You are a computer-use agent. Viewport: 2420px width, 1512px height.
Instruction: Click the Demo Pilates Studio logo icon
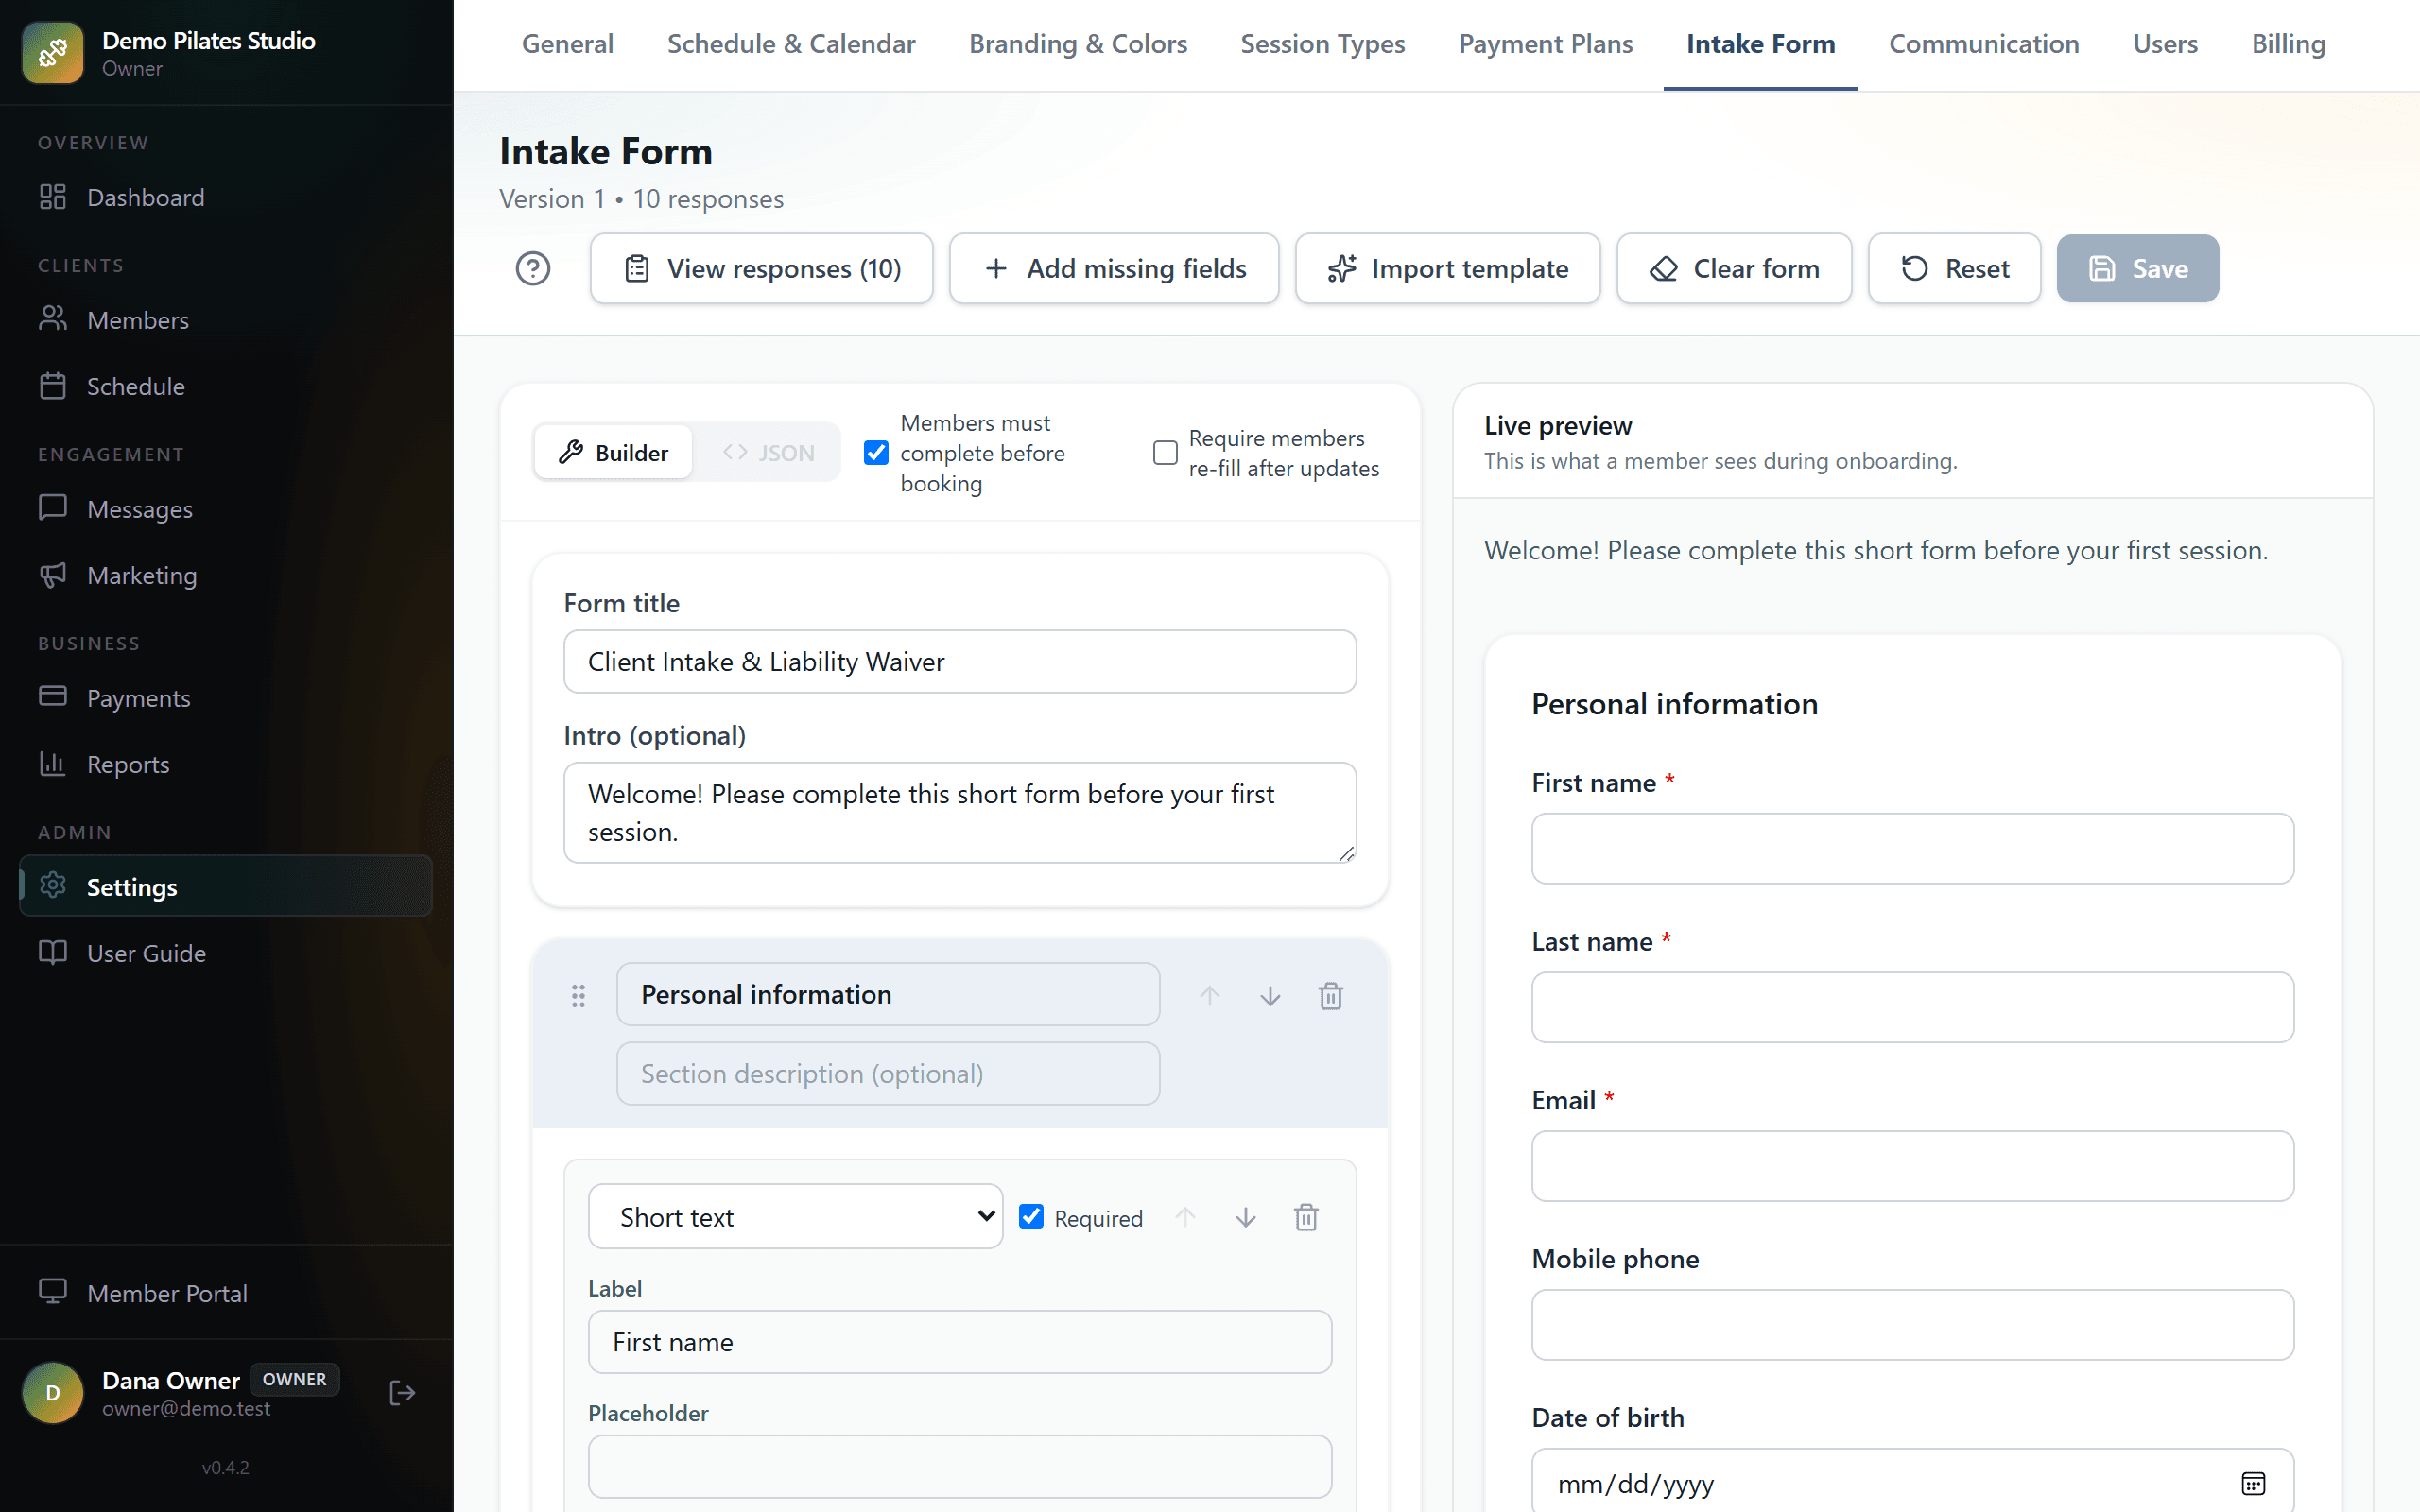53,53
